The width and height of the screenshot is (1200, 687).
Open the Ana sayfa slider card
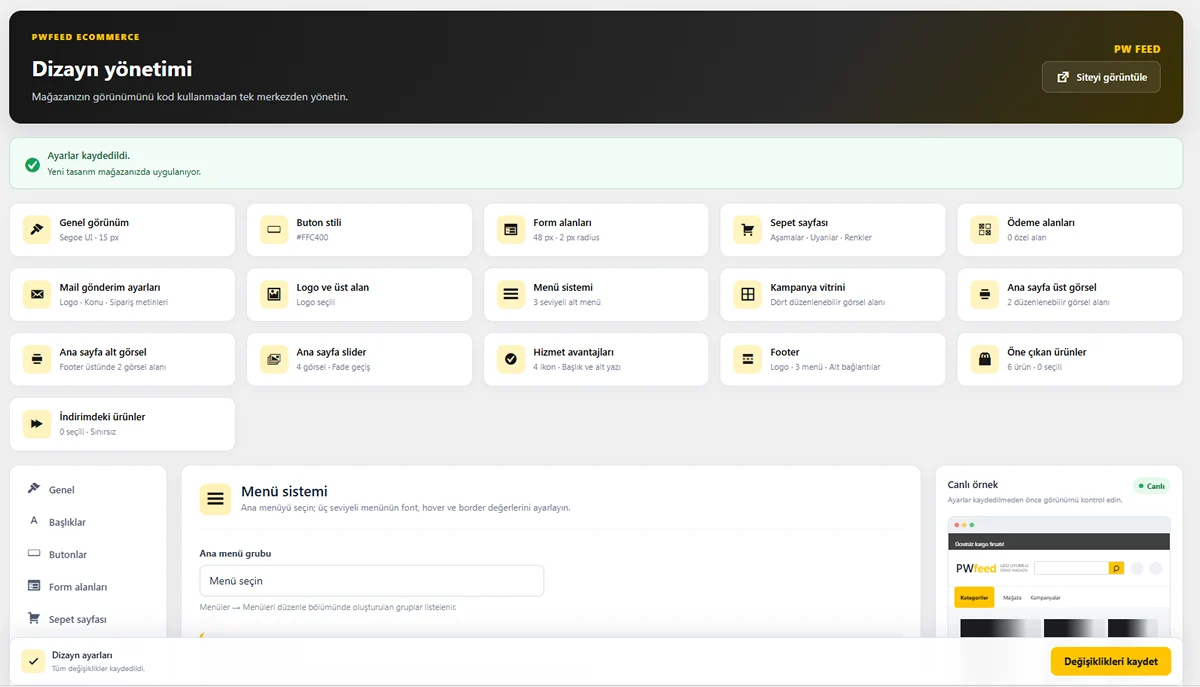click(x=359, y=359)
